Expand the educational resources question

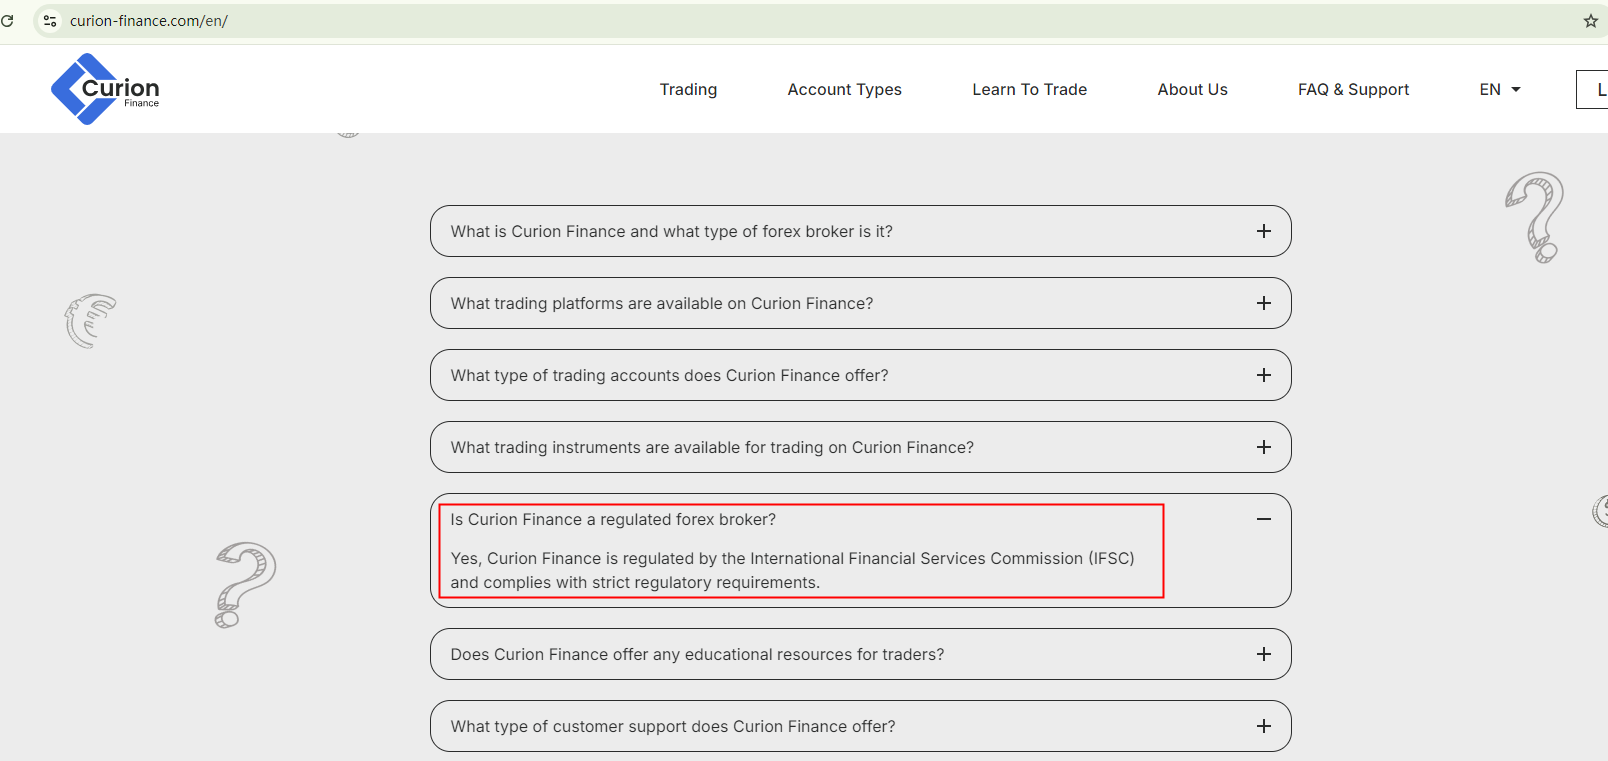click(x=697, y=654)
